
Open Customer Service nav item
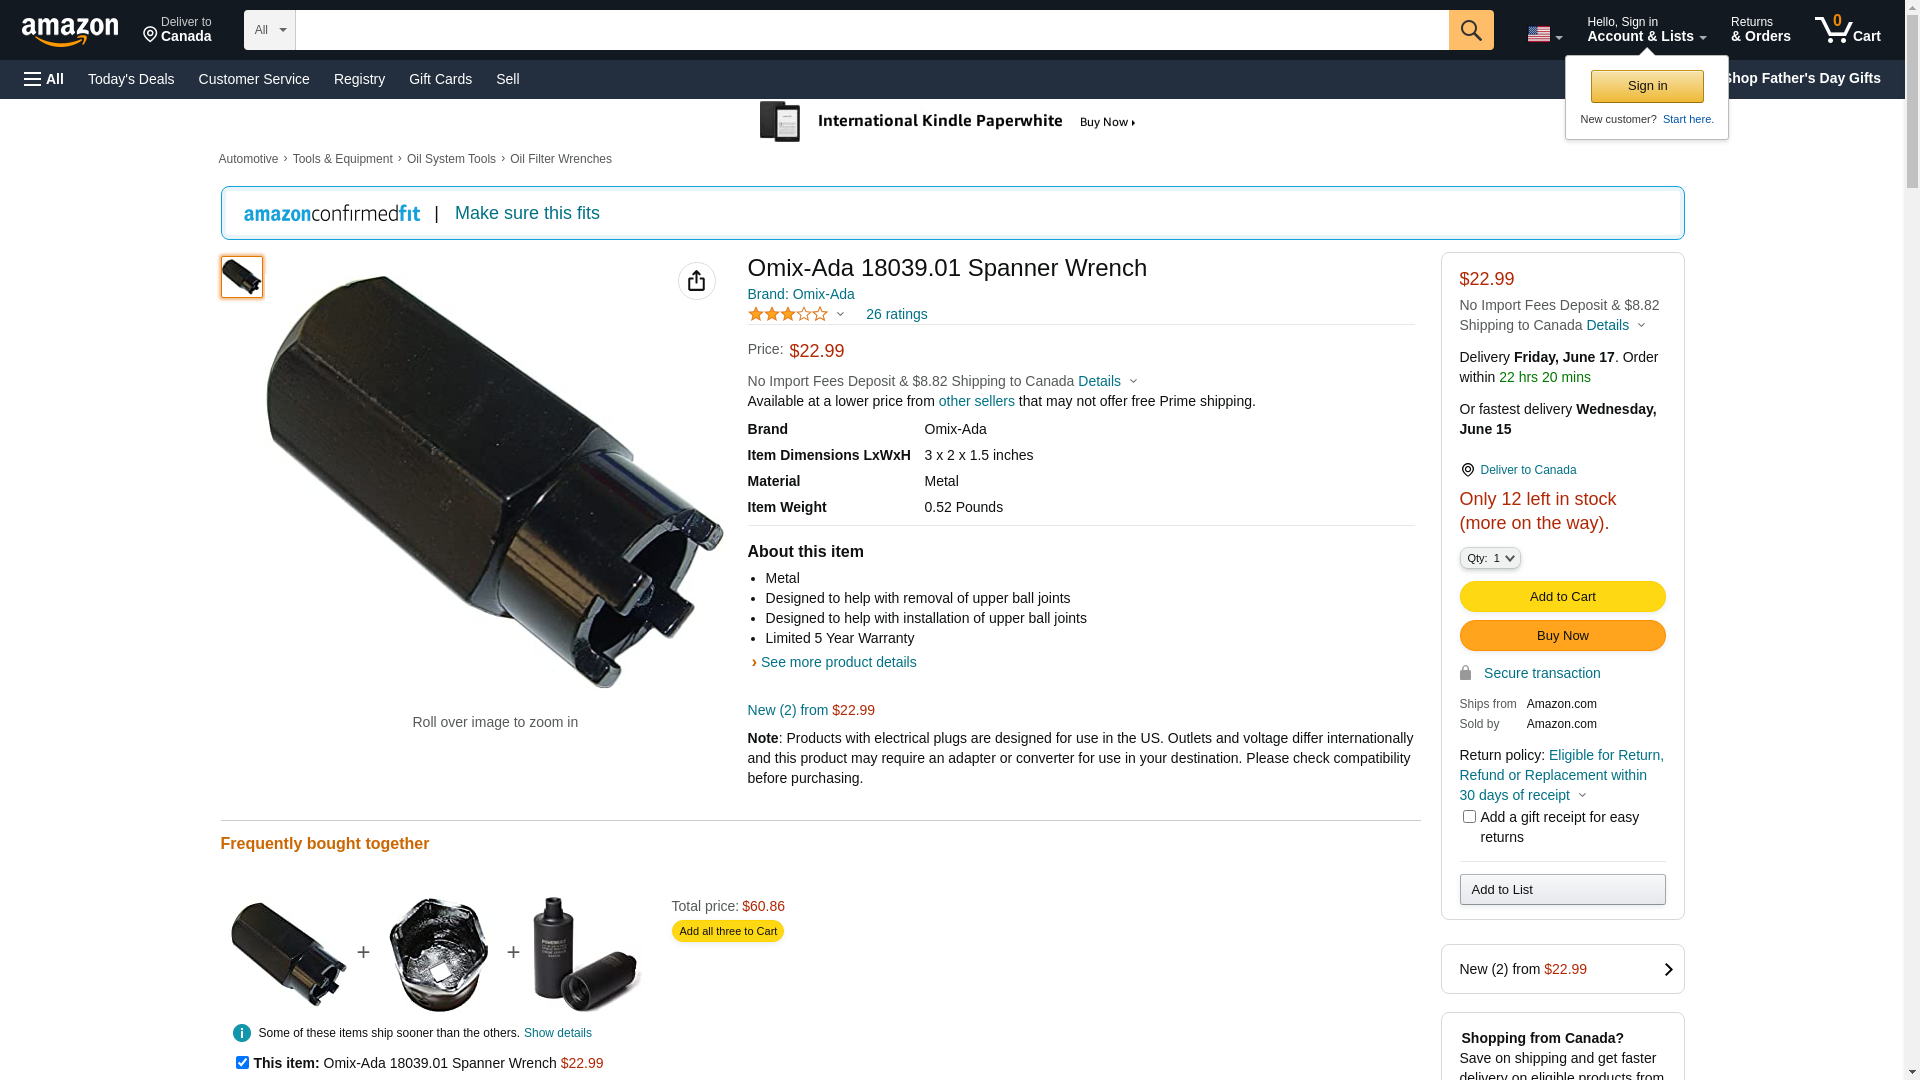254,79
